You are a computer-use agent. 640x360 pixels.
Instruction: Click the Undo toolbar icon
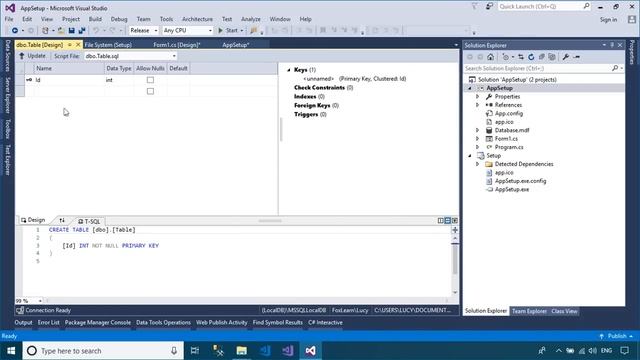click(x=96, y=31)
